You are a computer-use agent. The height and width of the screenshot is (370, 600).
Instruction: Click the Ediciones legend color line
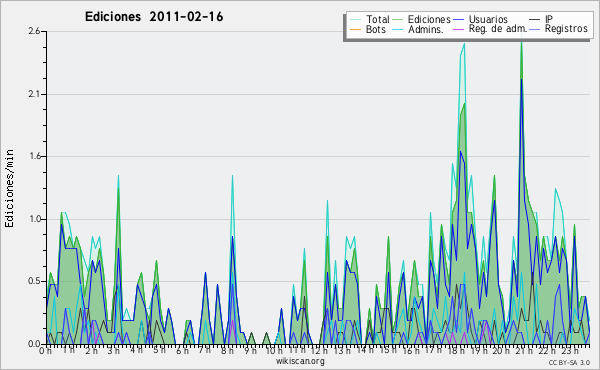[398, 20]
